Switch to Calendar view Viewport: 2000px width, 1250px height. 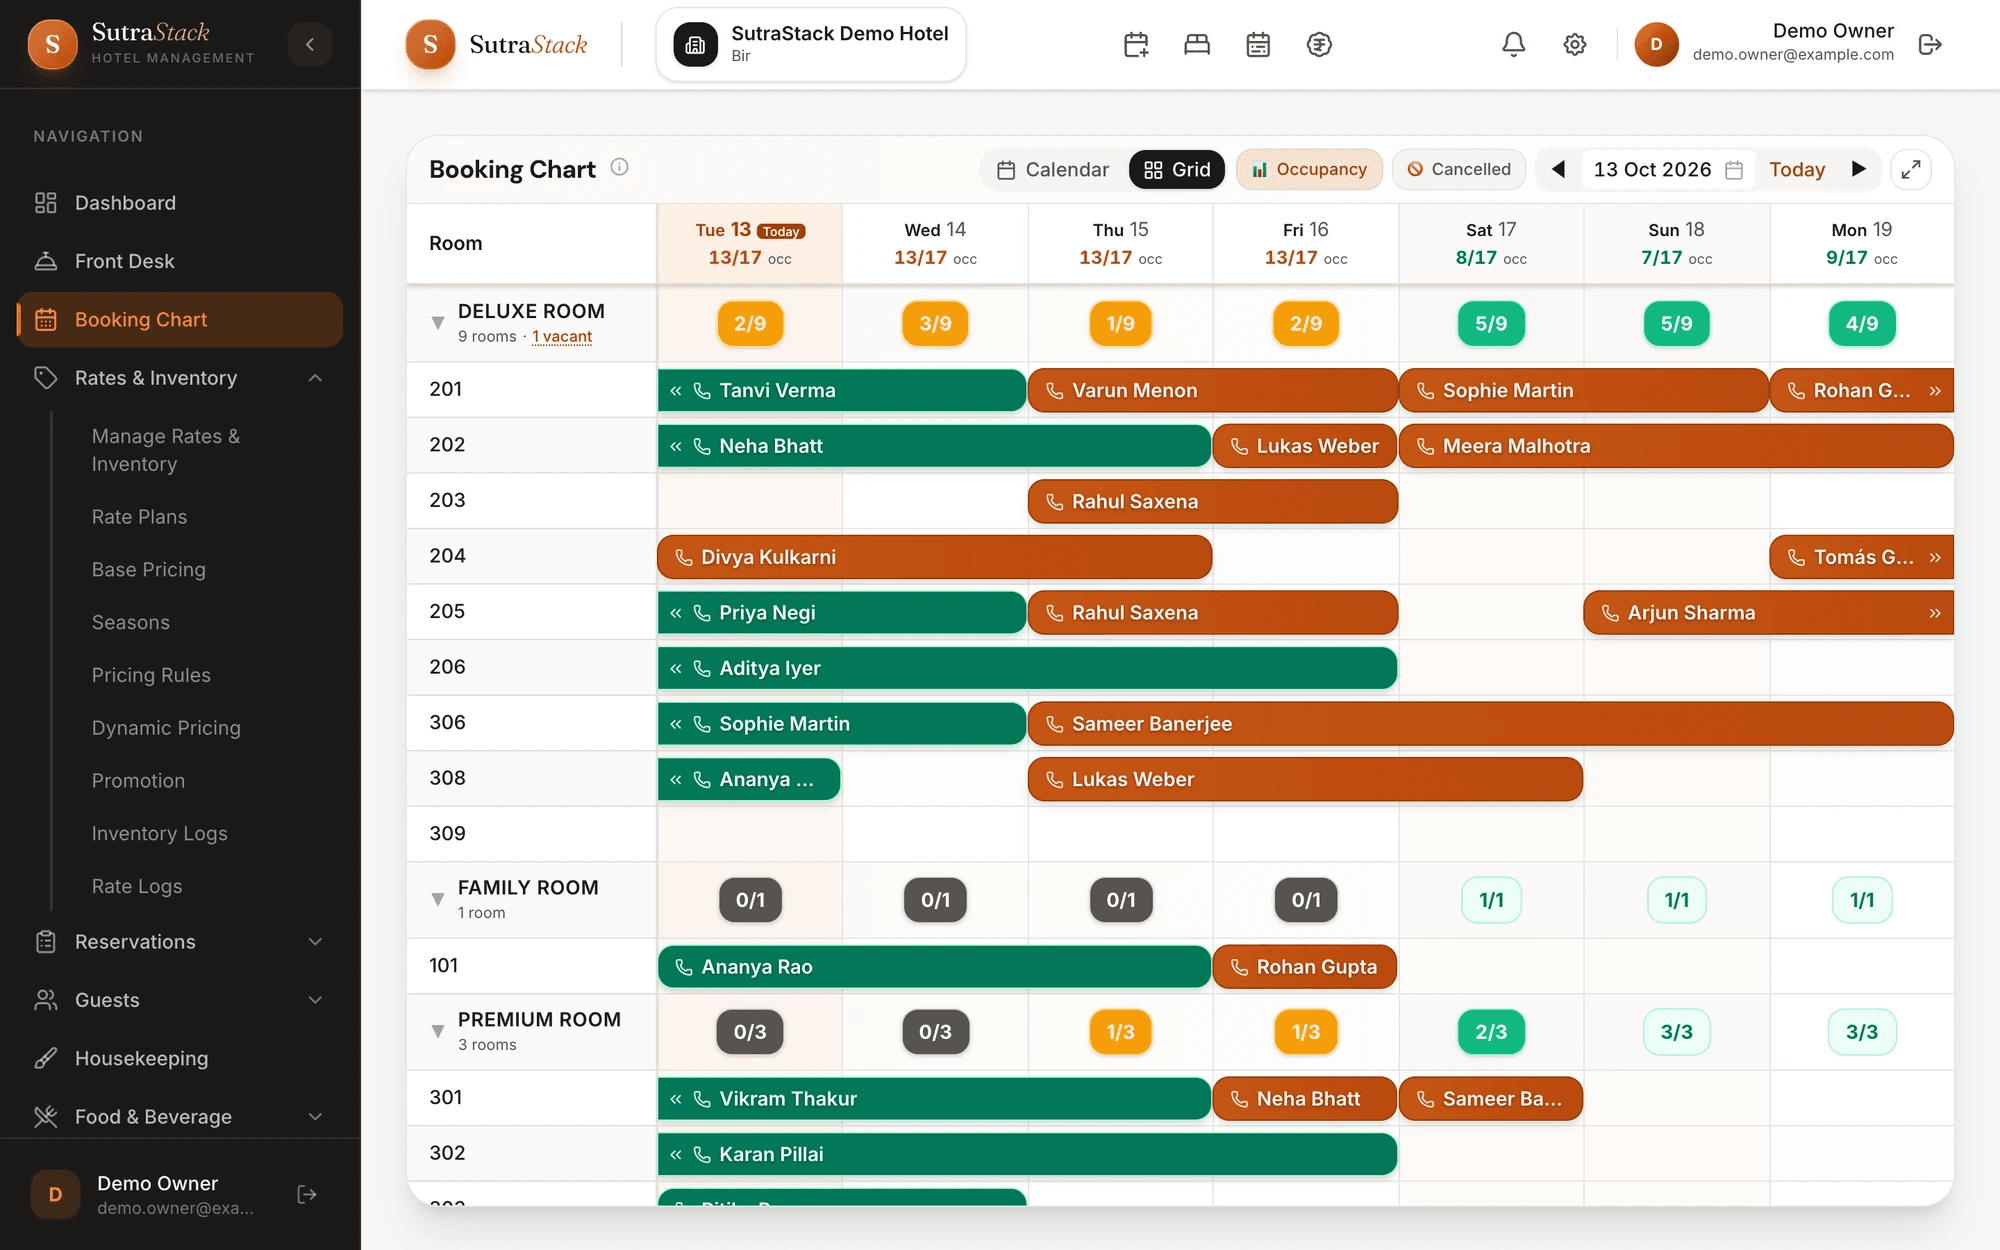1053,169
